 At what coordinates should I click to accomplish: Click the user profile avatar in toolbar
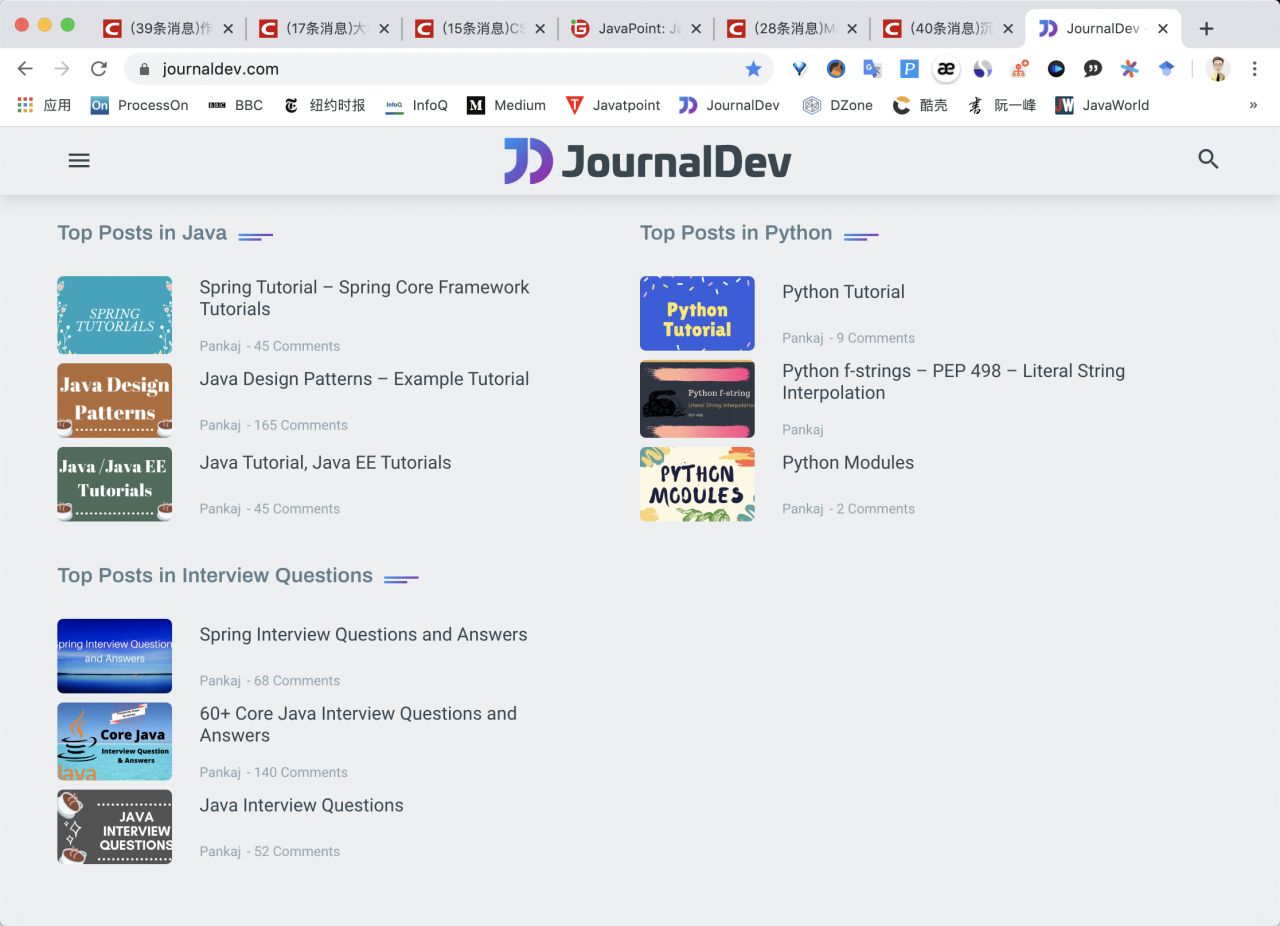[x=1217, y=69]
